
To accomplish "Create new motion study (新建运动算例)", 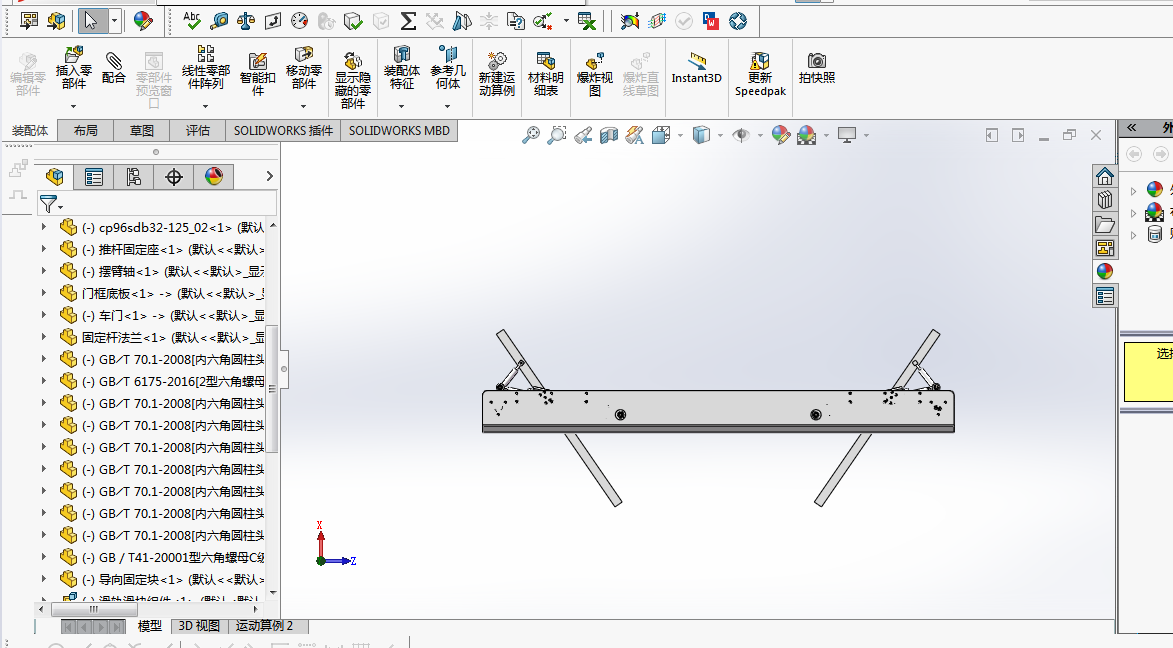I will (497, 73).
